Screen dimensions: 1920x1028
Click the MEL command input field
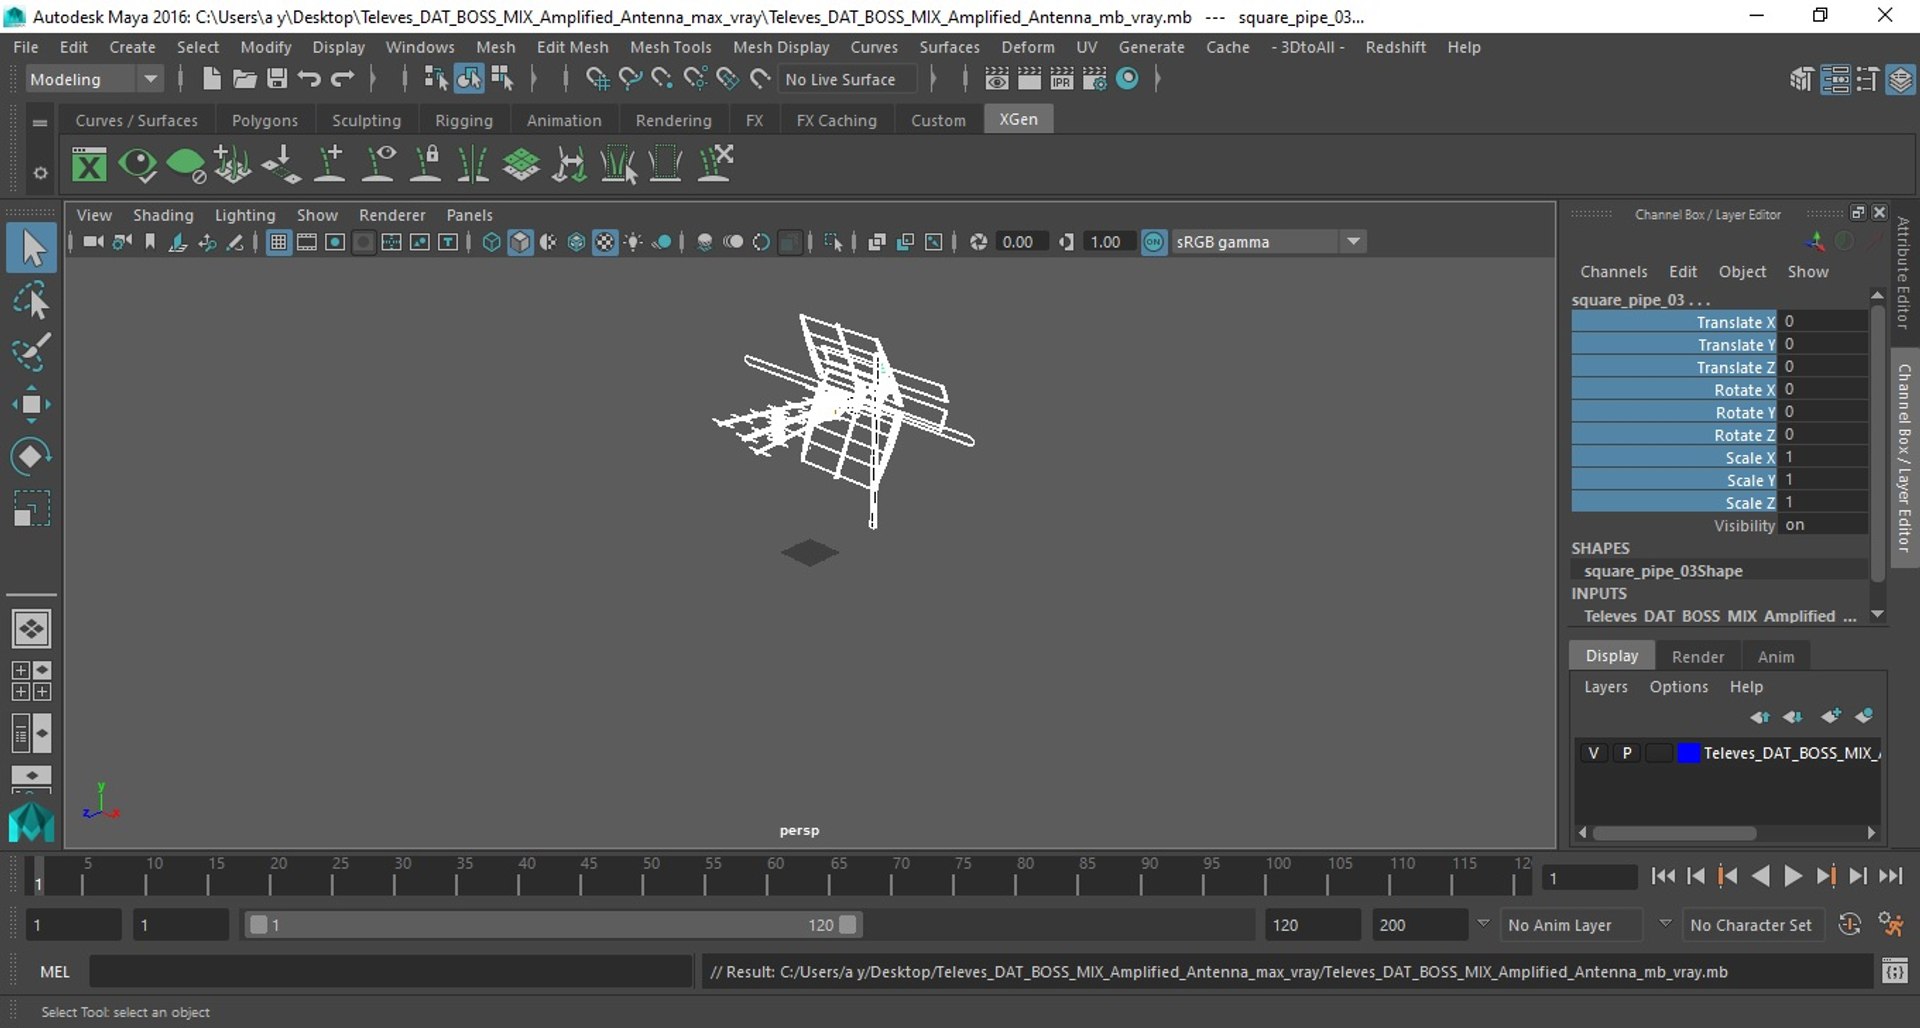point(390,971)
